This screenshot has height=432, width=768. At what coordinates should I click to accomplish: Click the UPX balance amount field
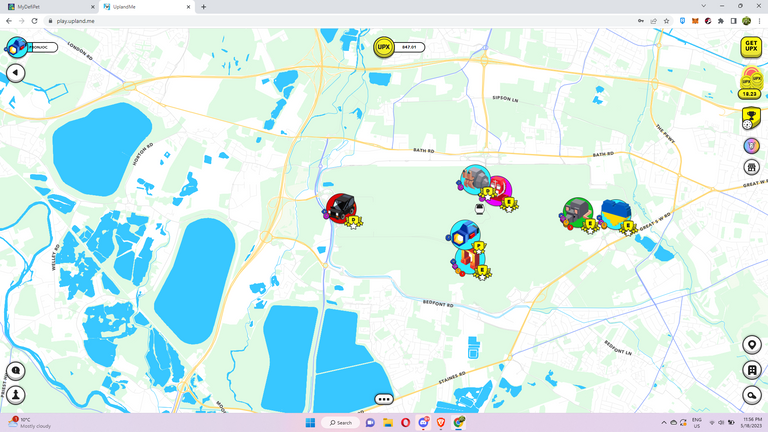coord(409,47)
